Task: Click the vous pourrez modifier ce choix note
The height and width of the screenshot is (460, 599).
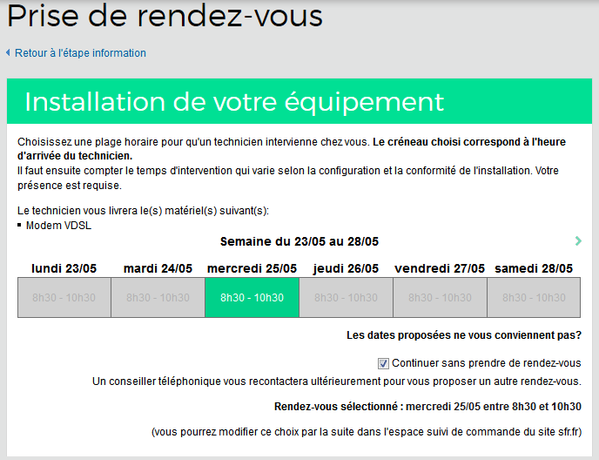Action: [366, 432]
